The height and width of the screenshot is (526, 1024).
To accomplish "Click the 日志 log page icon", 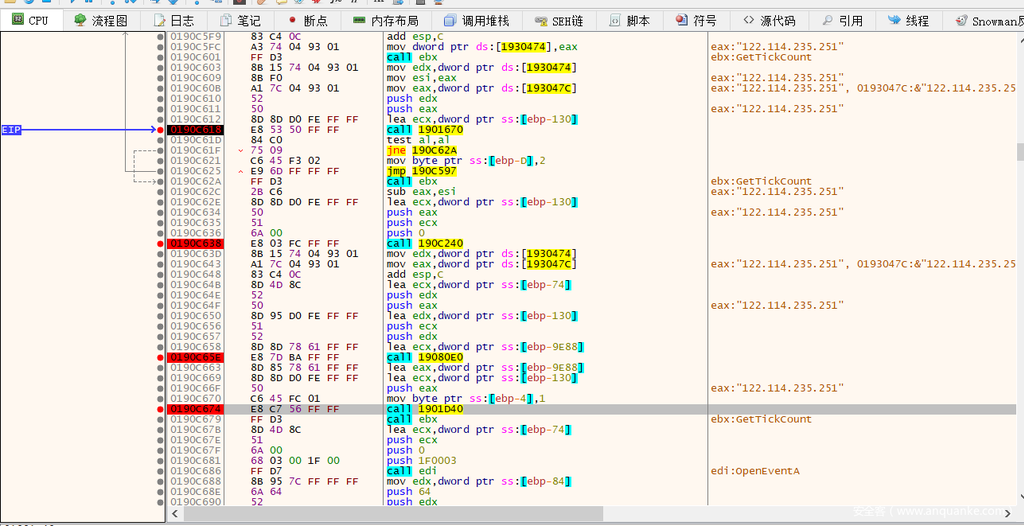I will (x=159, y=20).
